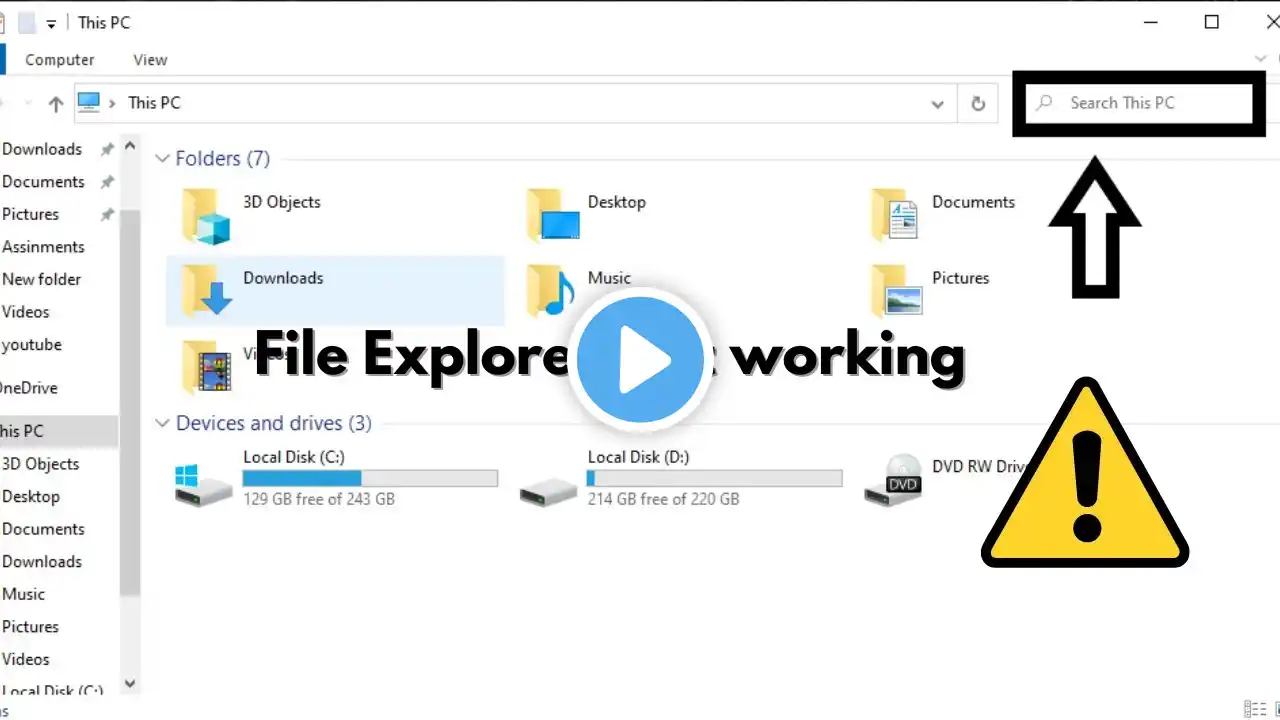
Task: Focus the Search This PC field
Action: 1140,103
